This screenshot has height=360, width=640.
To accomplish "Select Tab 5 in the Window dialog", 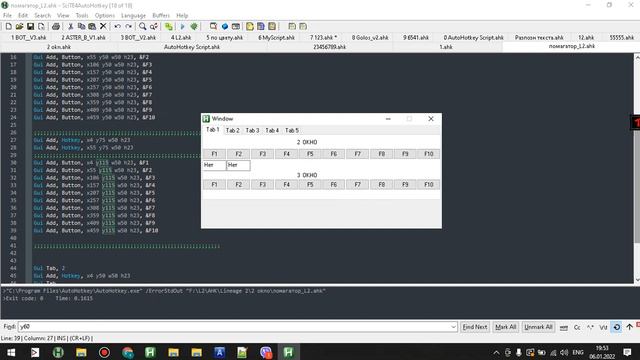I will pyautogui.click(x=292, y=130).
